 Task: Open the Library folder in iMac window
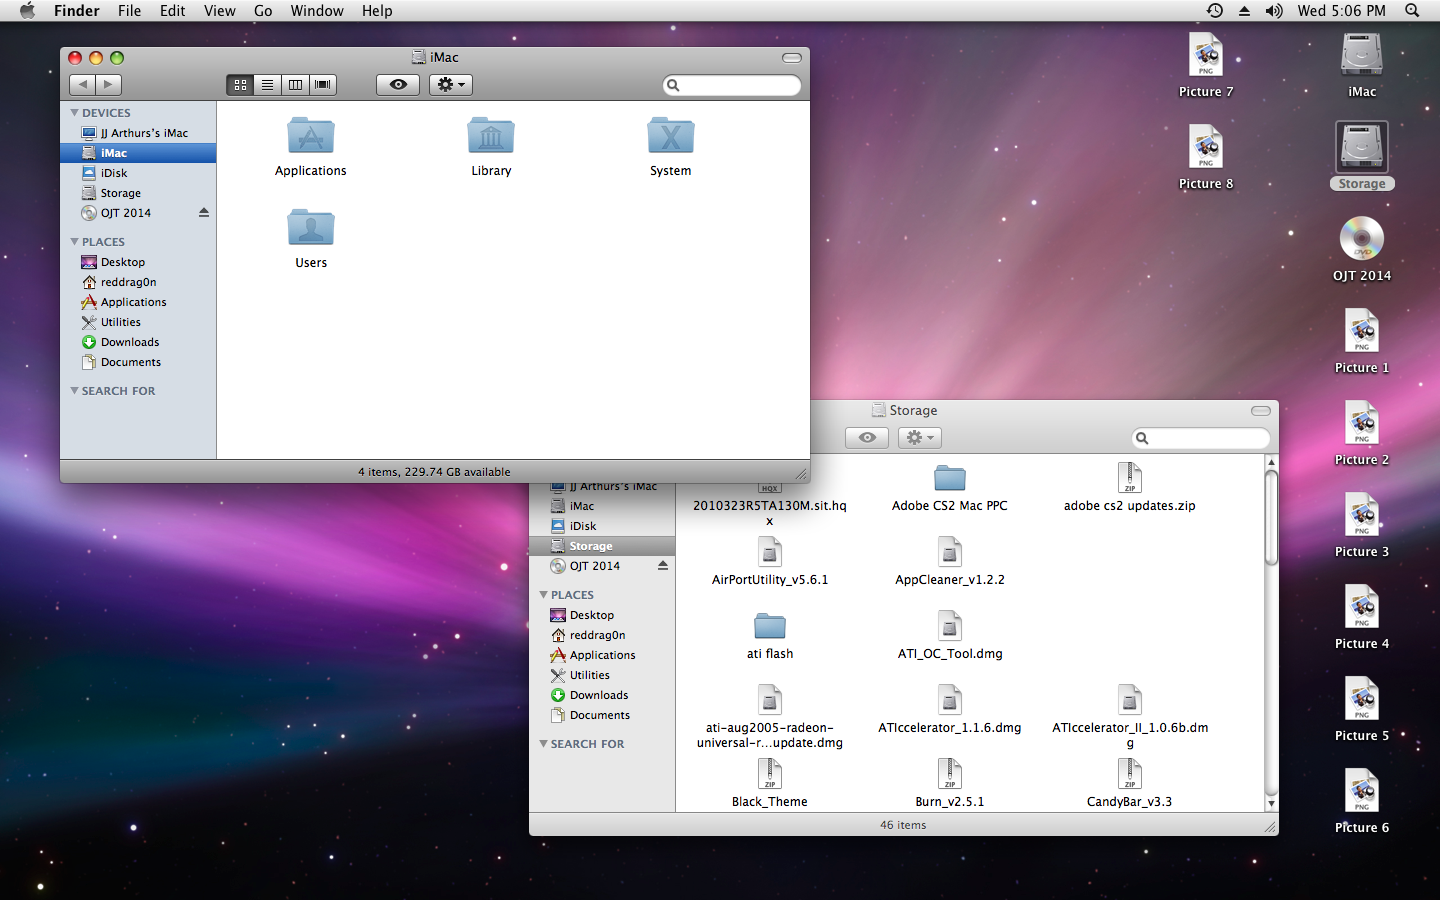[x=491, y=137]
